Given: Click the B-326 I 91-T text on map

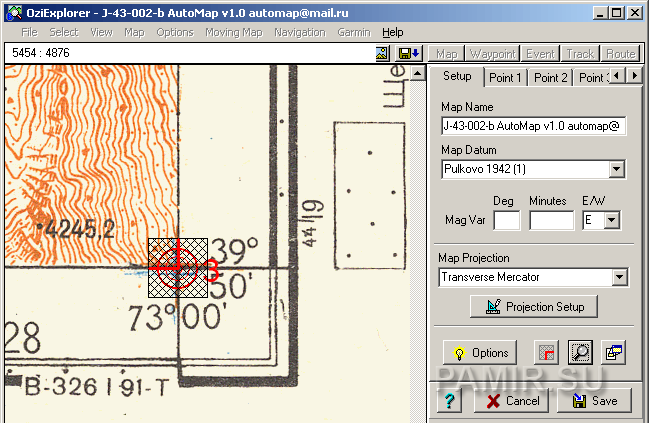Looking at the screenshot, I should point(97,387).
